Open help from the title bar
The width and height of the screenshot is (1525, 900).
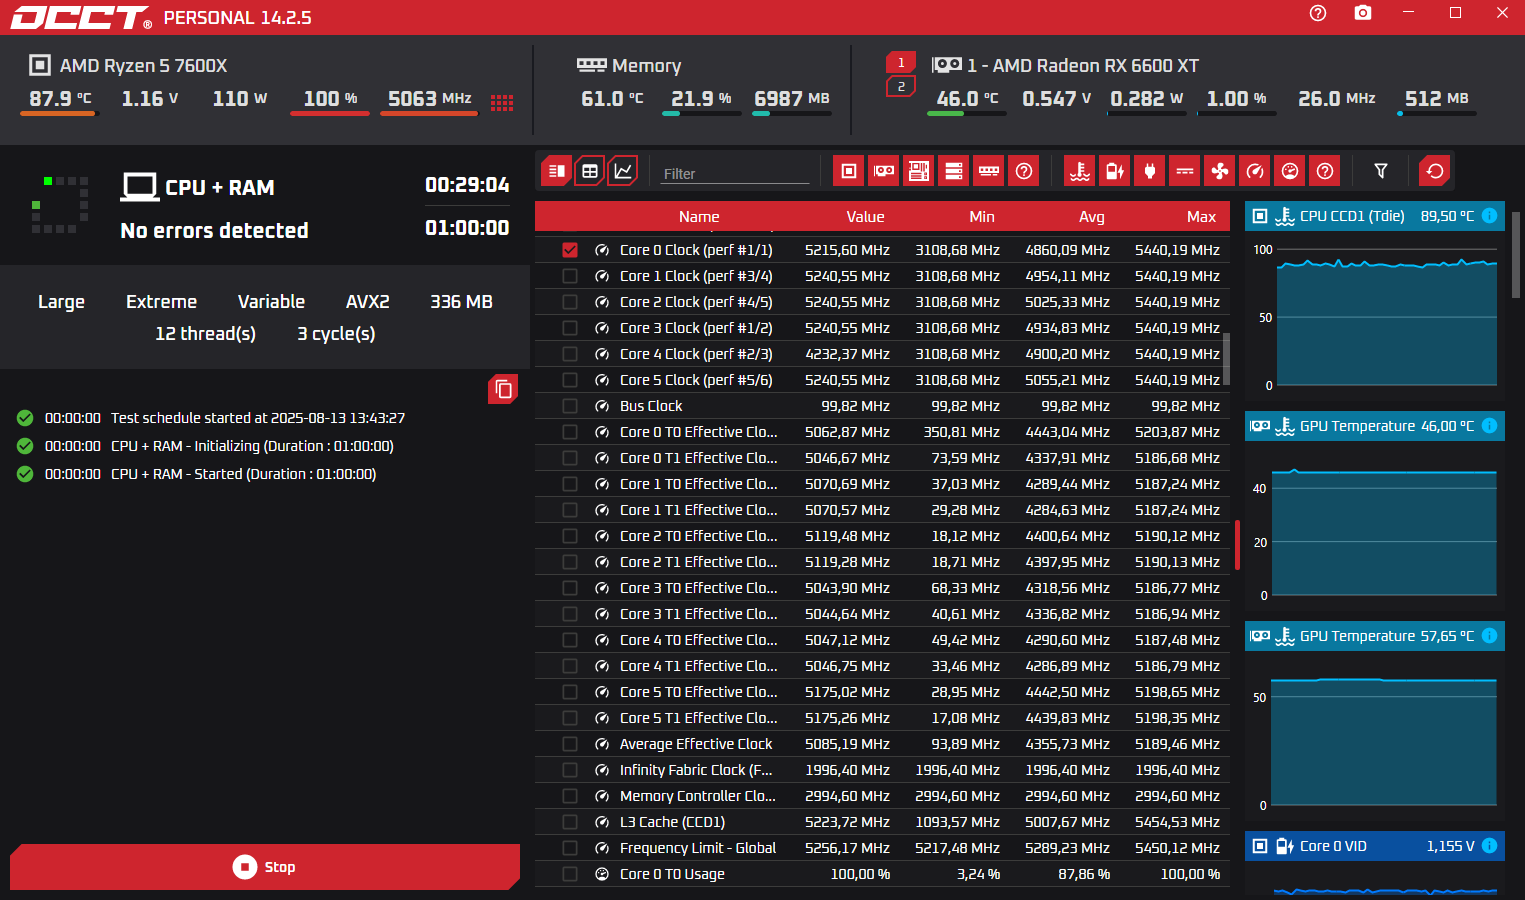1318,13
